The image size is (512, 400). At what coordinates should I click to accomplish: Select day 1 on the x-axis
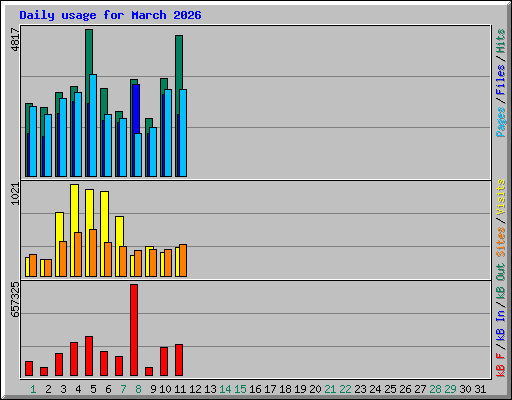click(x=33, y=389)
